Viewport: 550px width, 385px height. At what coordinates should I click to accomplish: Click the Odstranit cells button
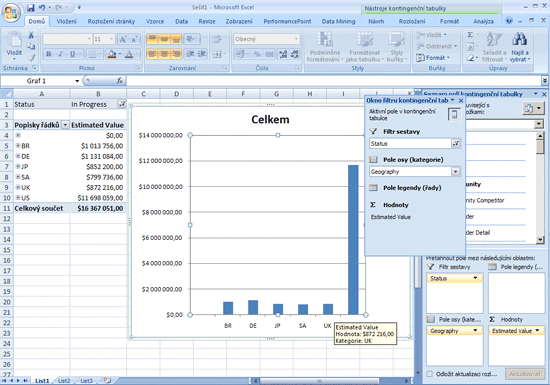point(437,46)
